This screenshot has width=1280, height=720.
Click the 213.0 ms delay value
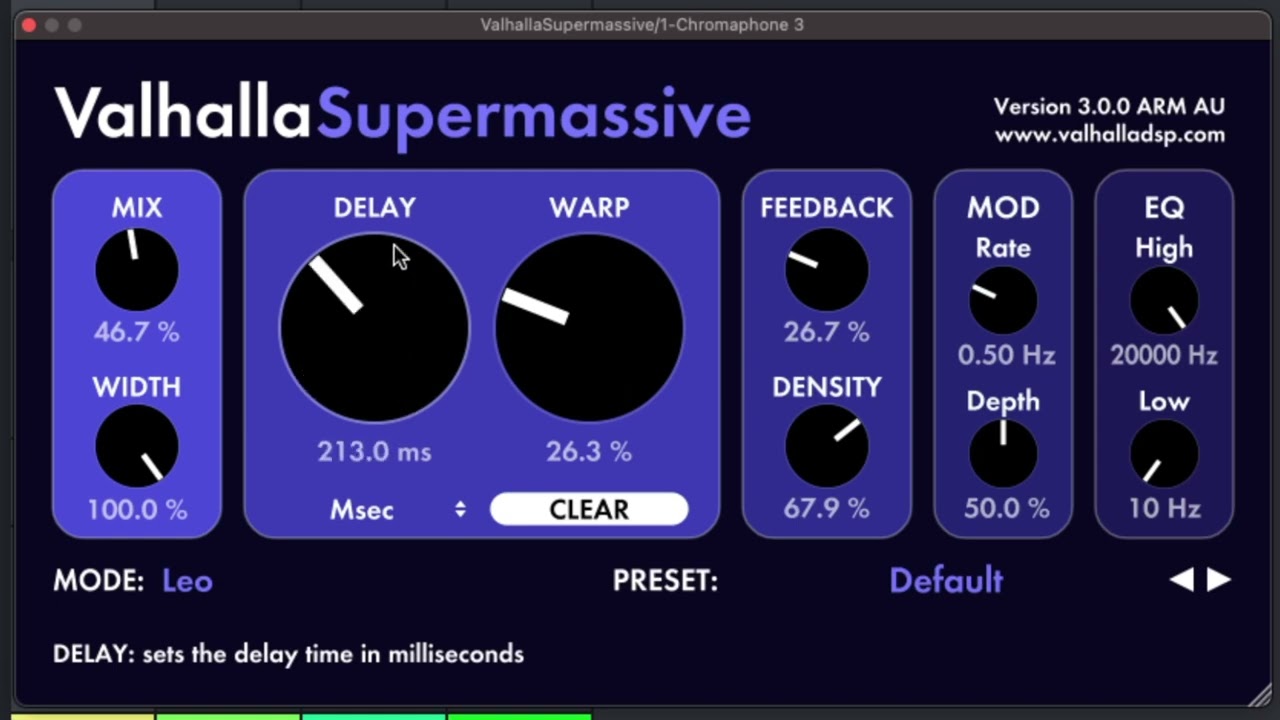coord(374,452)
